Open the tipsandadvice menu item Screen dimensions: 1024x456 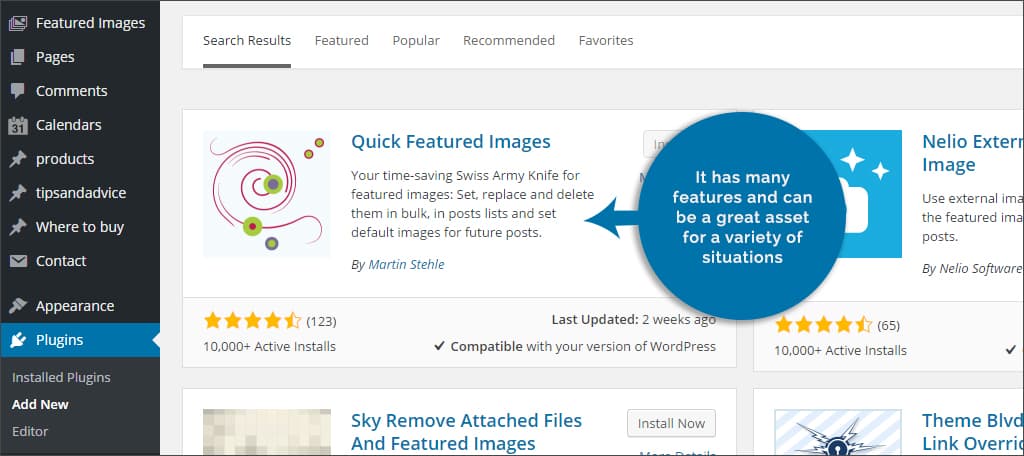pyautogui.click(x=80, y=193)
